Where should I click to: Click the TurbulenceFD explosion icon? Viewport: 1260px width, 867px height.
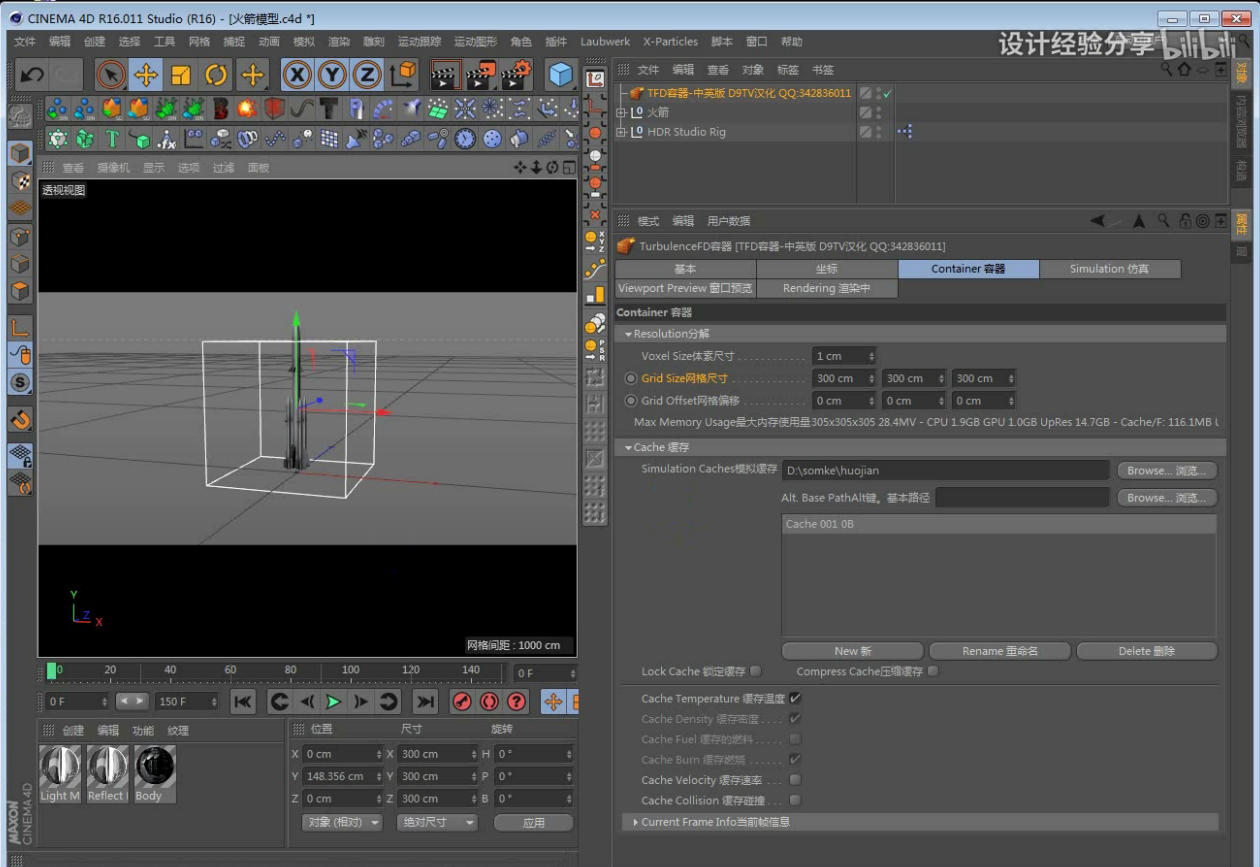click(x=246, y=108)
